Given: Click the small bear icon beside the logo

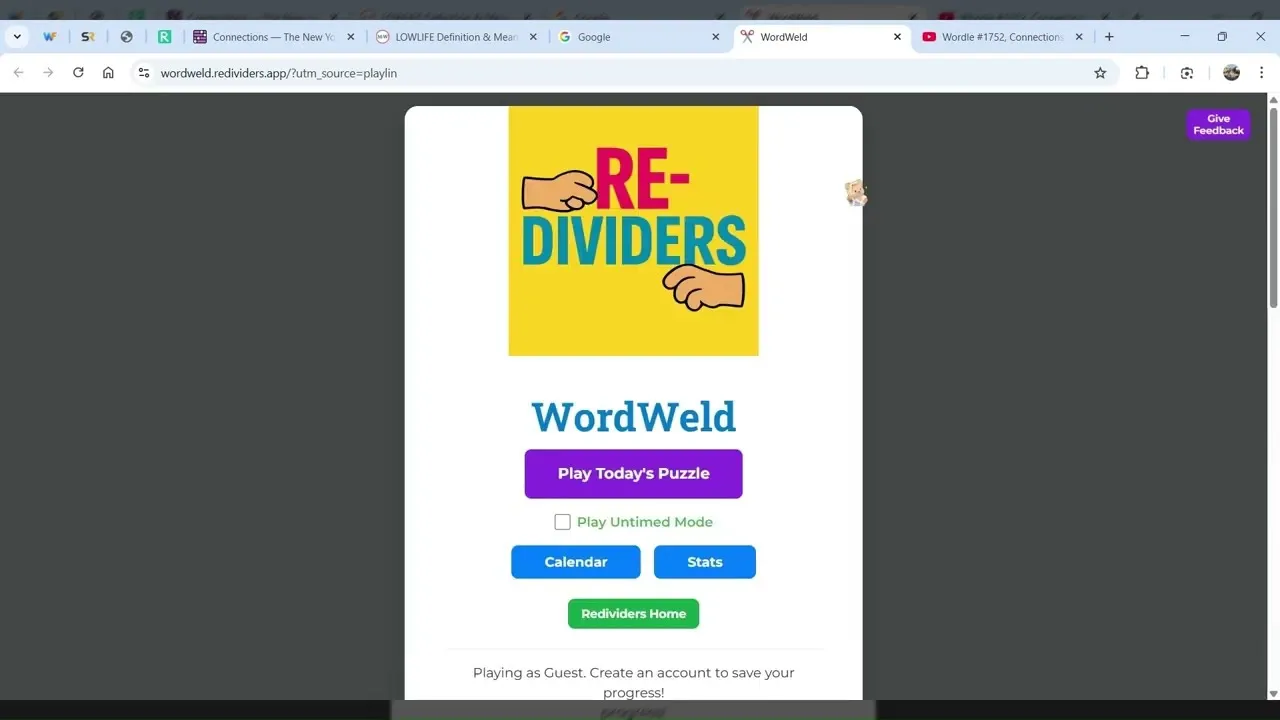Looking at the screenshot, I should pos(856,193).
